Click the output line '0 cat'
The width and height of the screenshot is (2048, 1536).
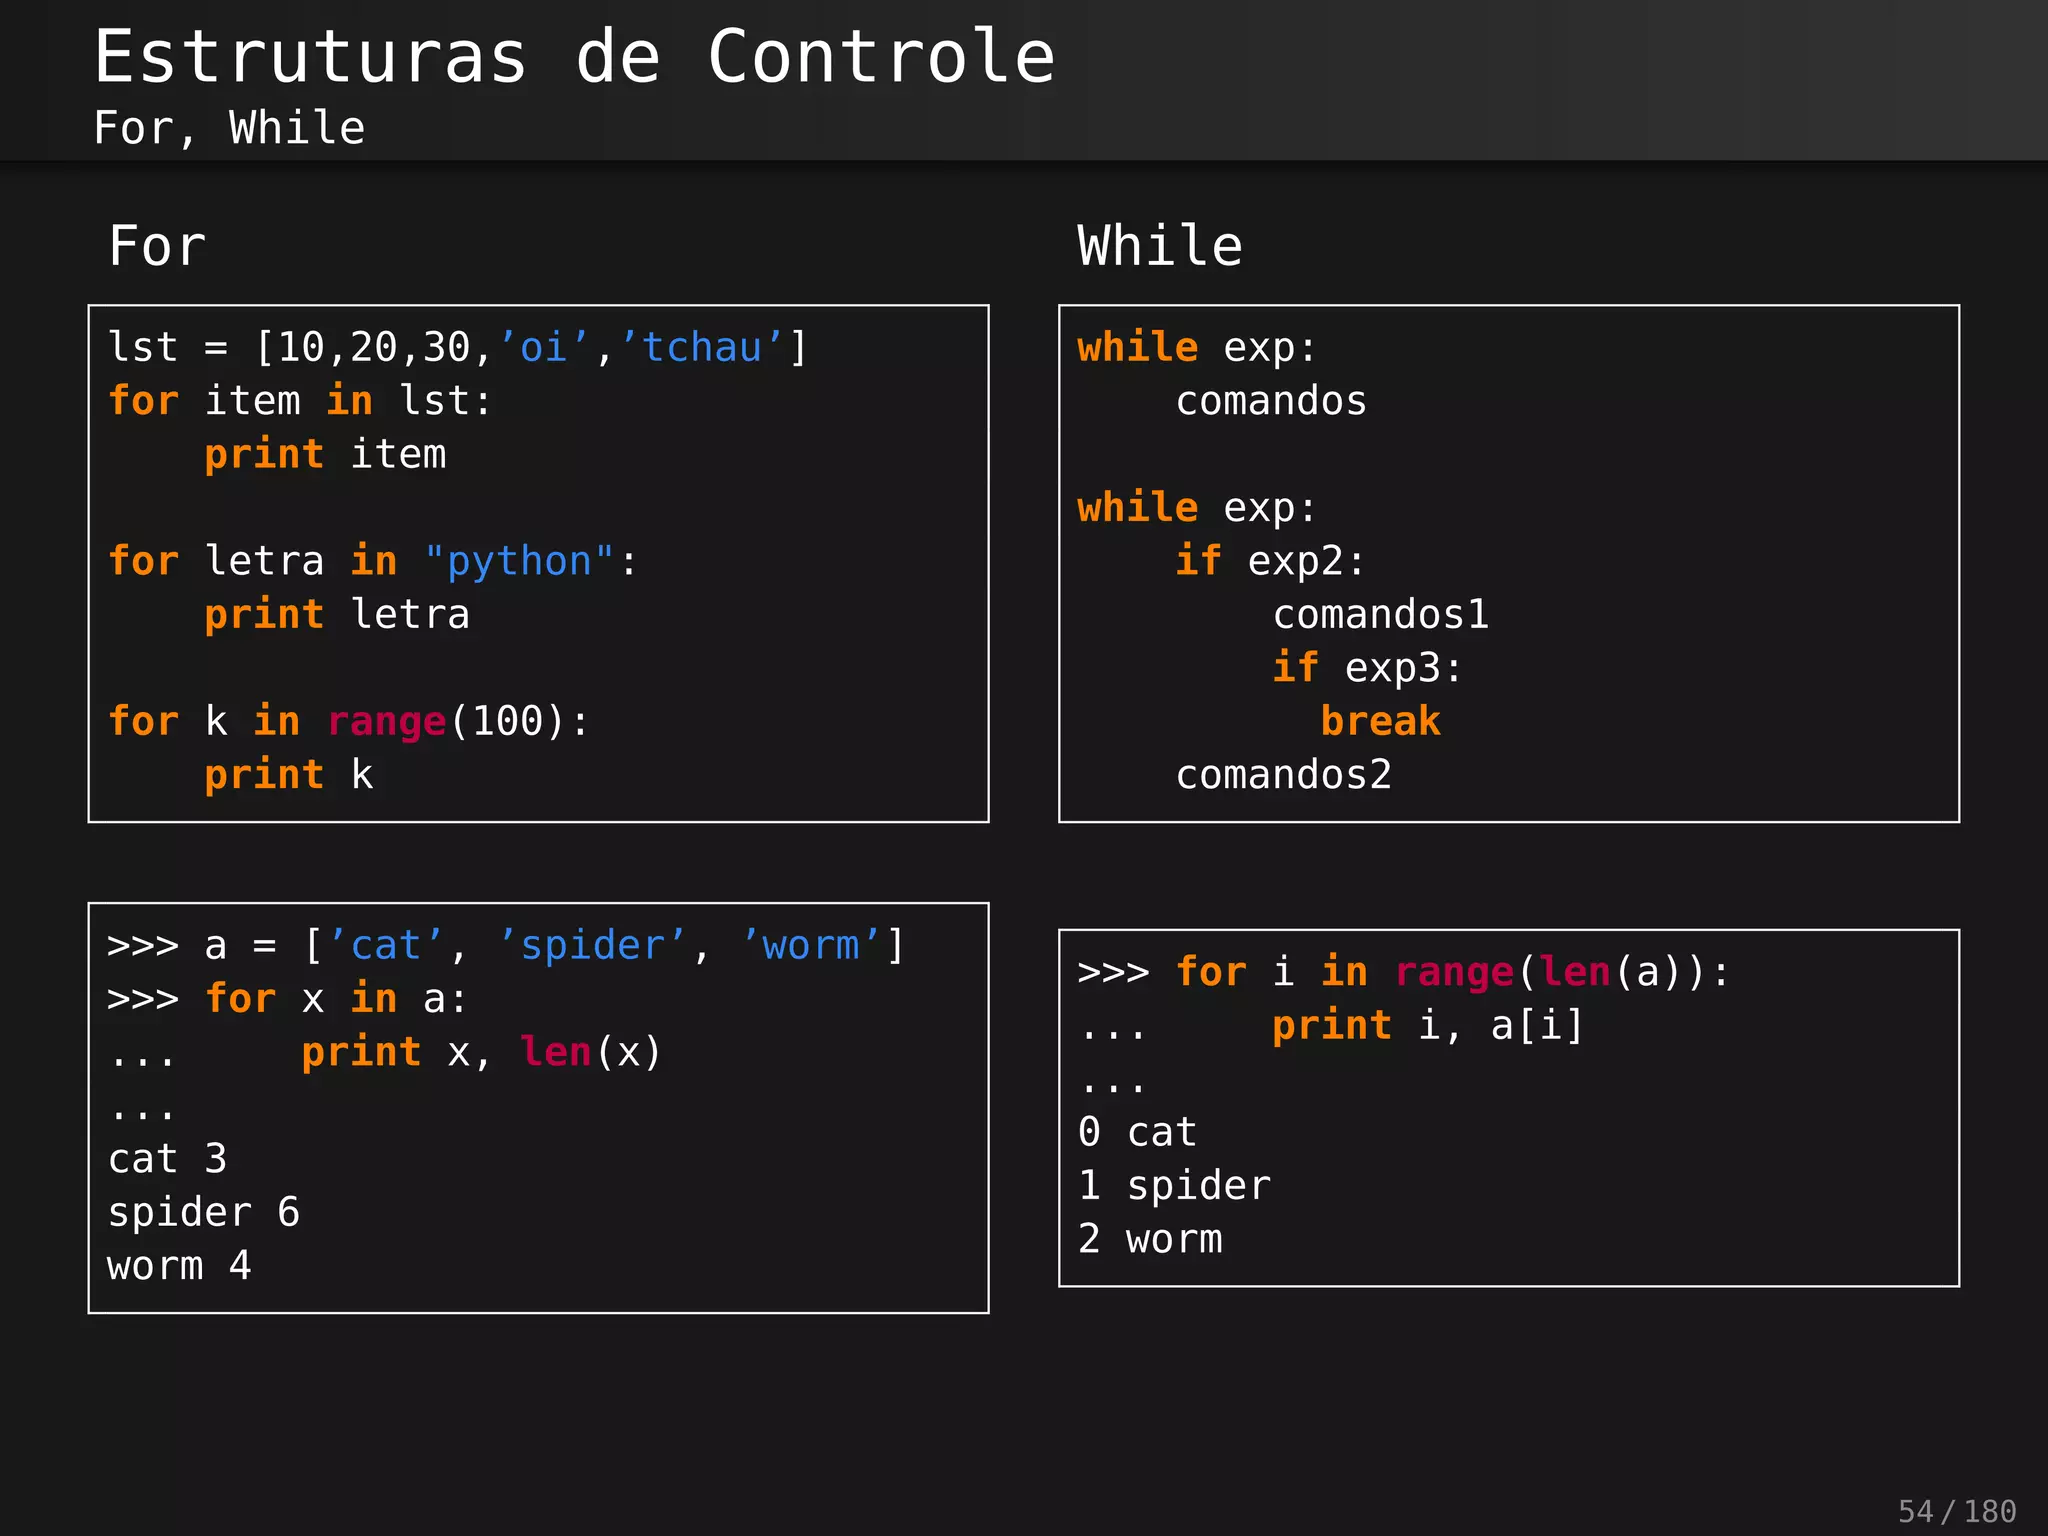1137,1133
